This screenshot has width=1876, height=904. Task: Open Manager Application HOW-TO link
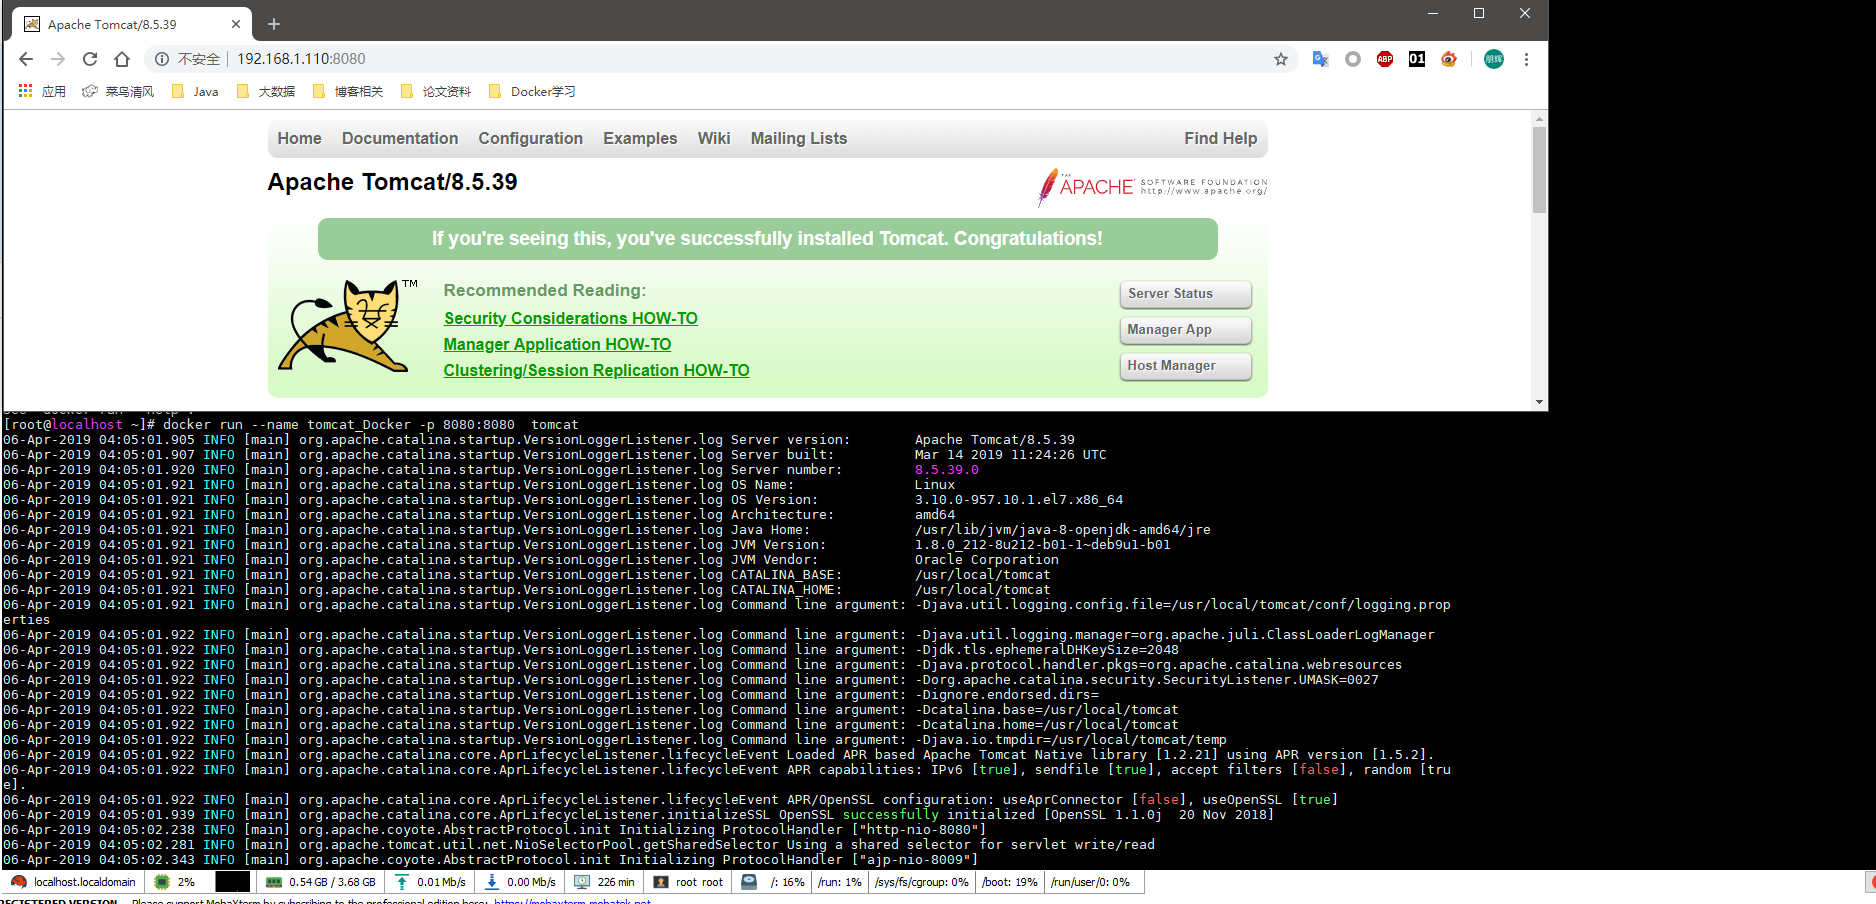[557, 344]
